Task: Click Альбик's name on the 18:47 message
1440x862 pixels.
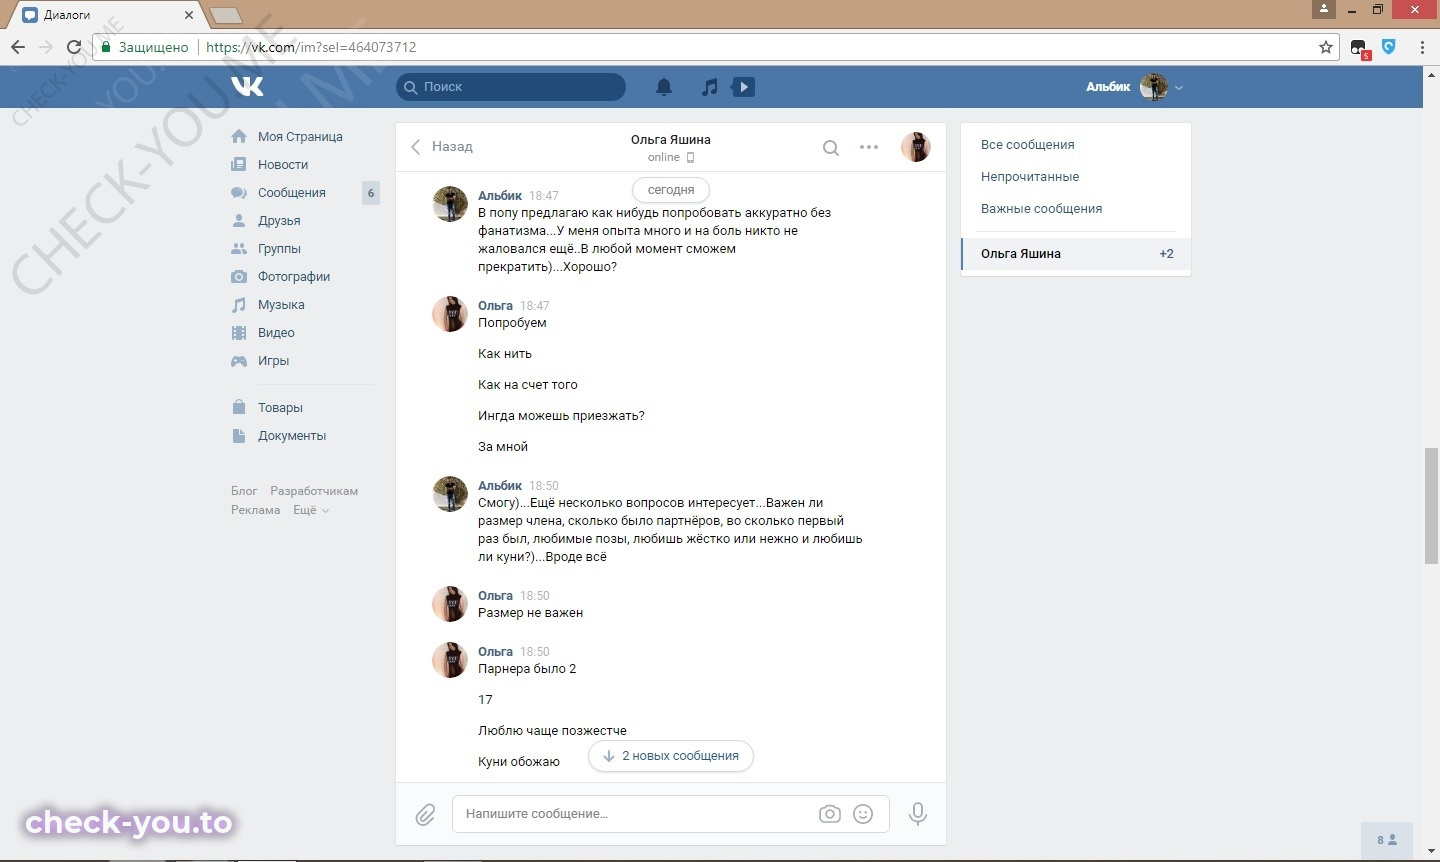Action: [x=500, y=196]
